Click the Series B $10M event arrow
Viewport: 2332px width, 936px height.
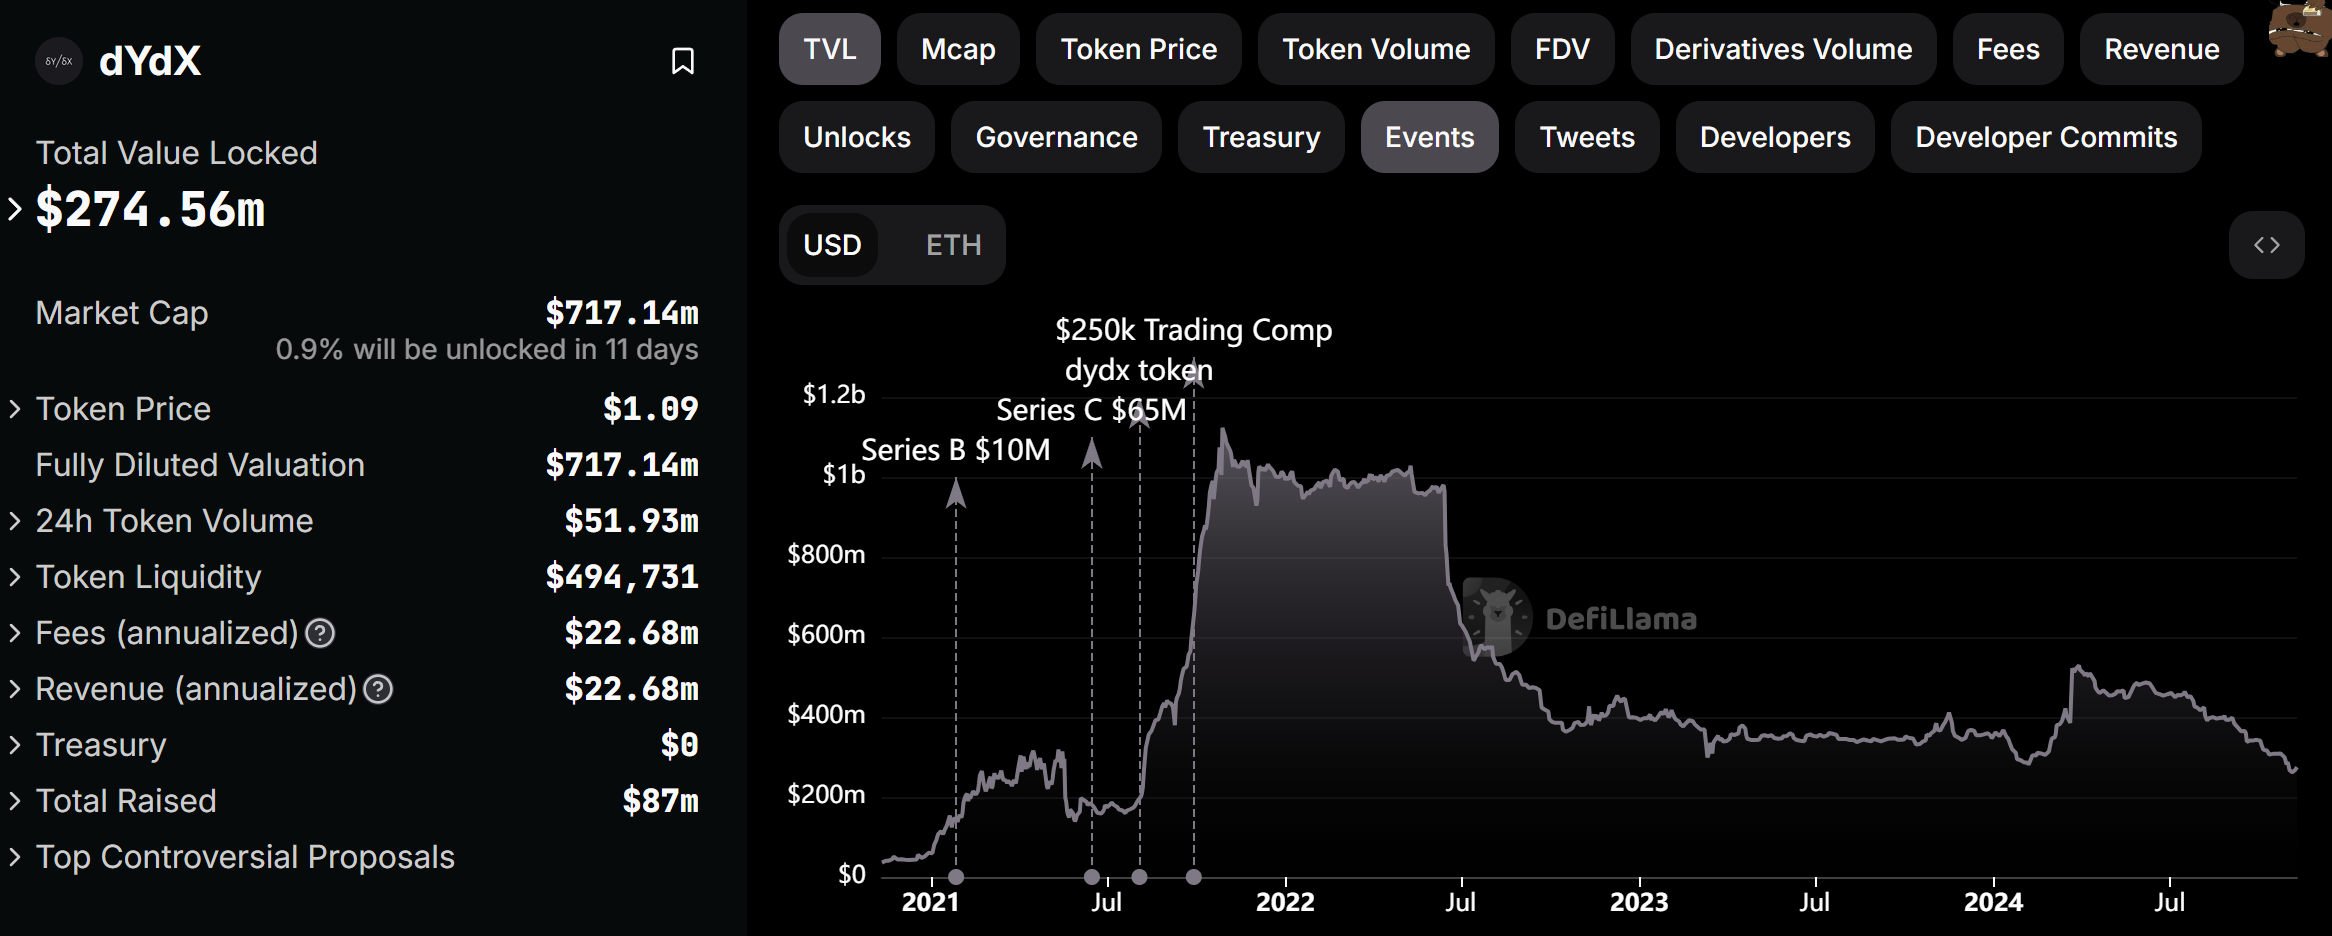point(956,493)
